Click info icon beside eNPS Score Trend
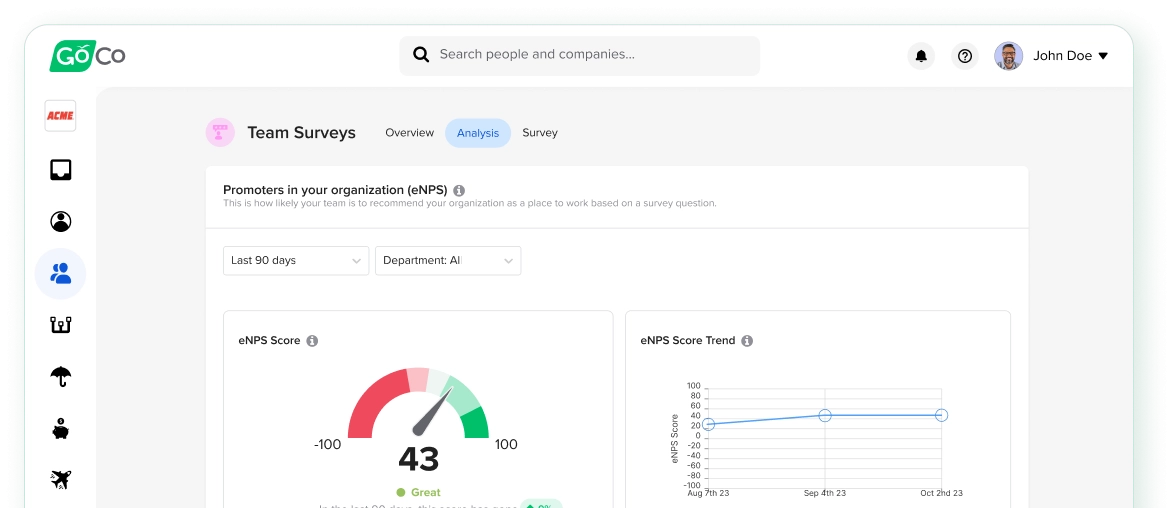The width and height of the screenshot is (1174, 508). tap(746, 341)
